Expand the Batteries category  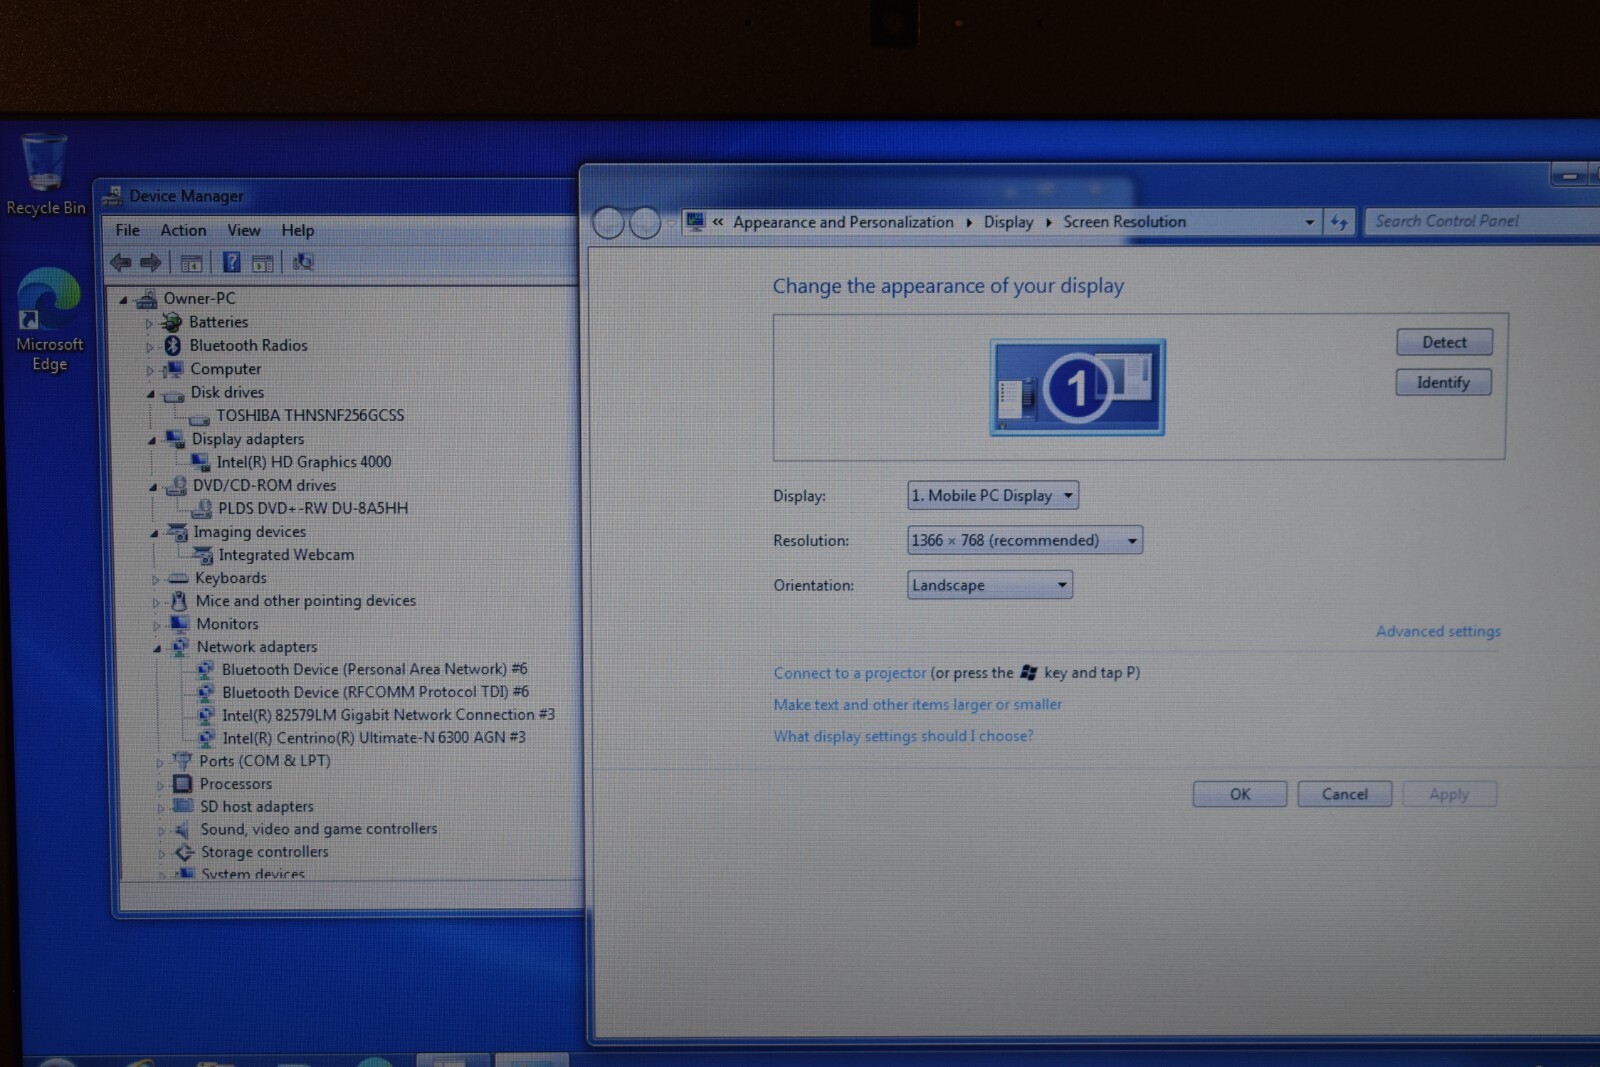pyautogui.click(x=149, y=323)
